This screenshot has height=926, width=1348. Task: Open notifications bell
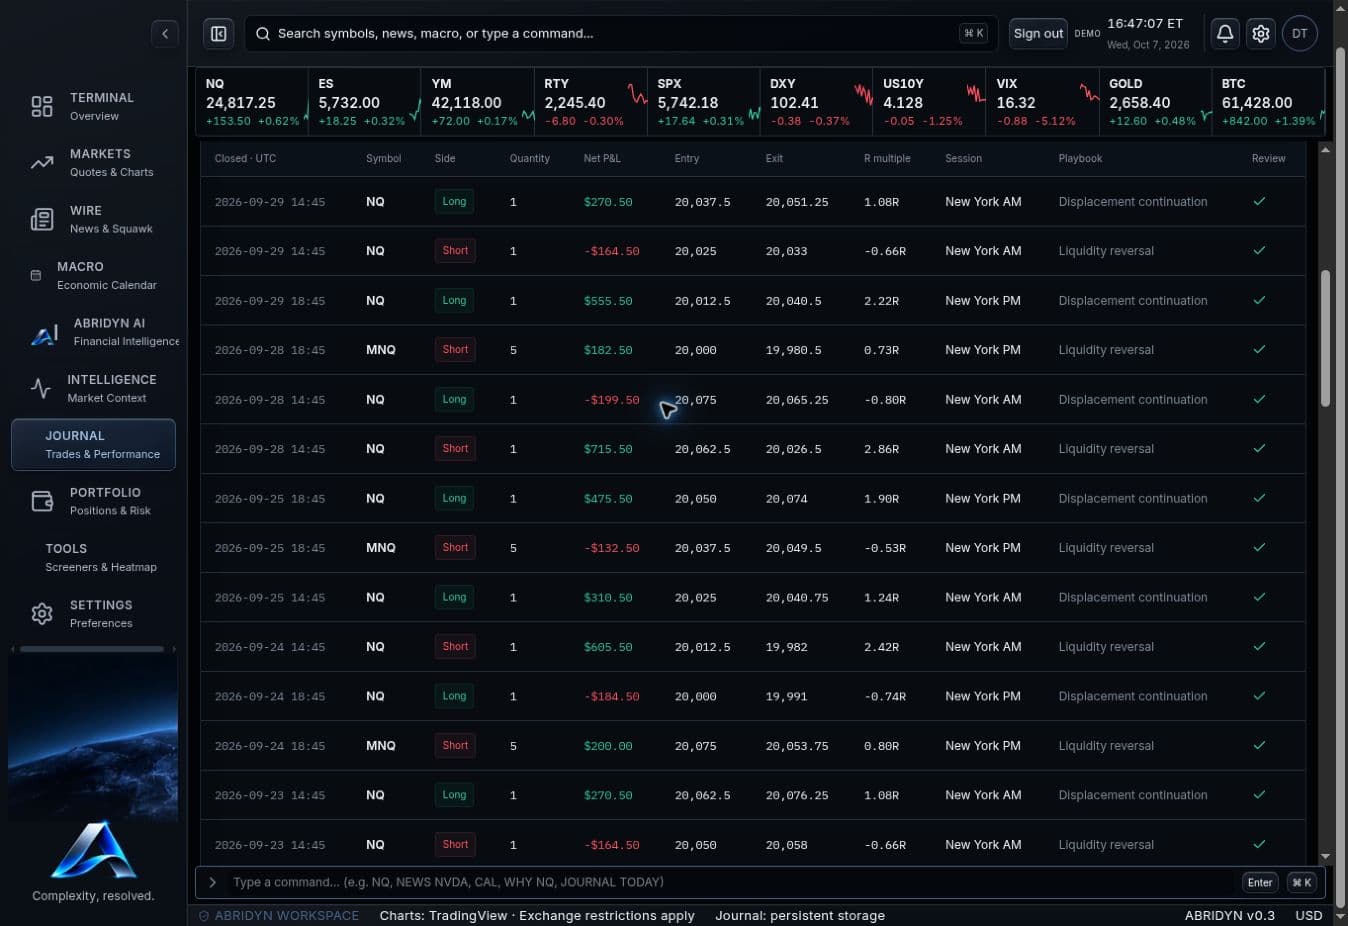coord(1225,33)
